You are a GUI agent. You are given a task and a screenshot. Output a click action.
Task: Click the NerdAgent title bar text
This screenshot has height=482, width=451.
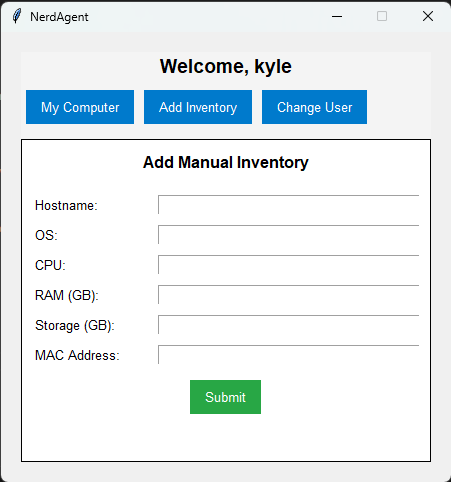tap(59, 17)
